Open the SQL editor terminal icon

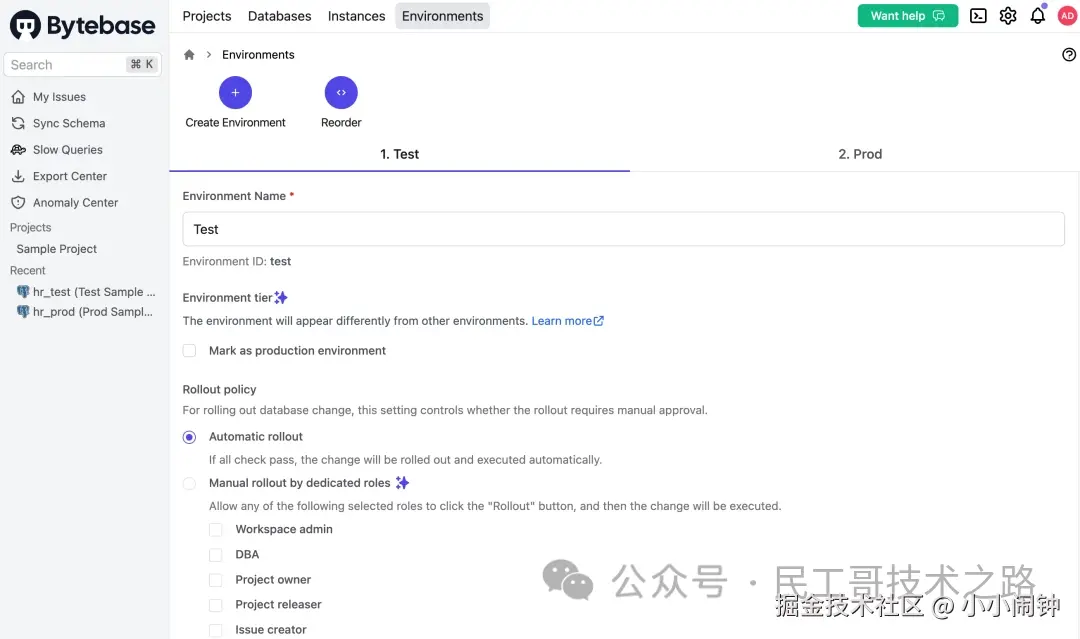pos(978,16)
